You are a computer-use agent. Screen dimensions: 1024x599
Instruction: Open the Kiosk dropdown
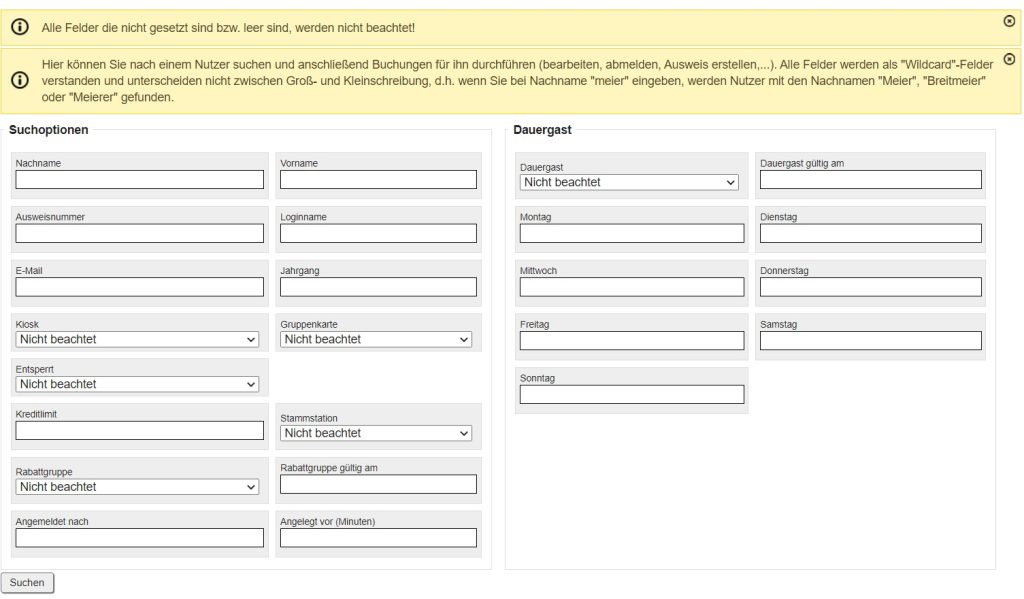click(137, 339)
